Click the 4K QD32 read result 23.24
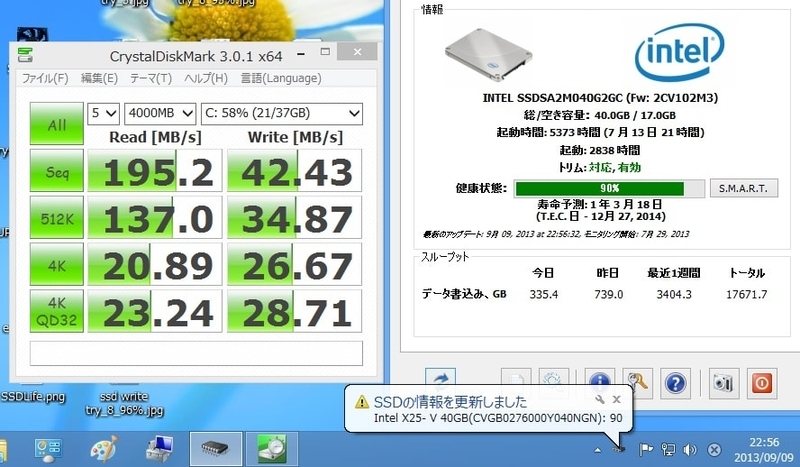The height and width of the screenshot is (467, 800). point(155,311)
